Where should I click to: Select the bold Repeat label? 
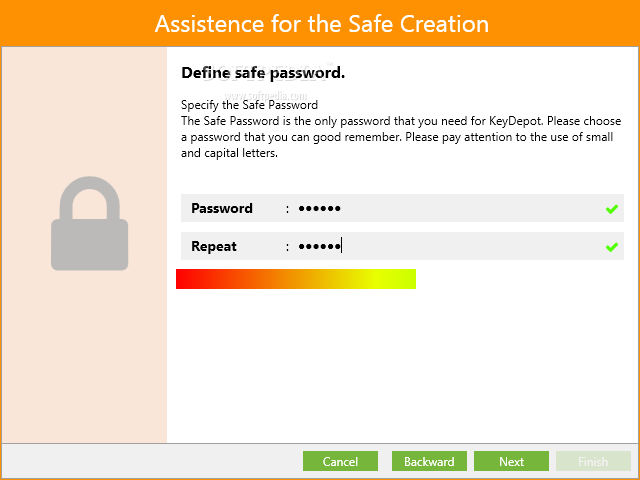click(214, 247)
